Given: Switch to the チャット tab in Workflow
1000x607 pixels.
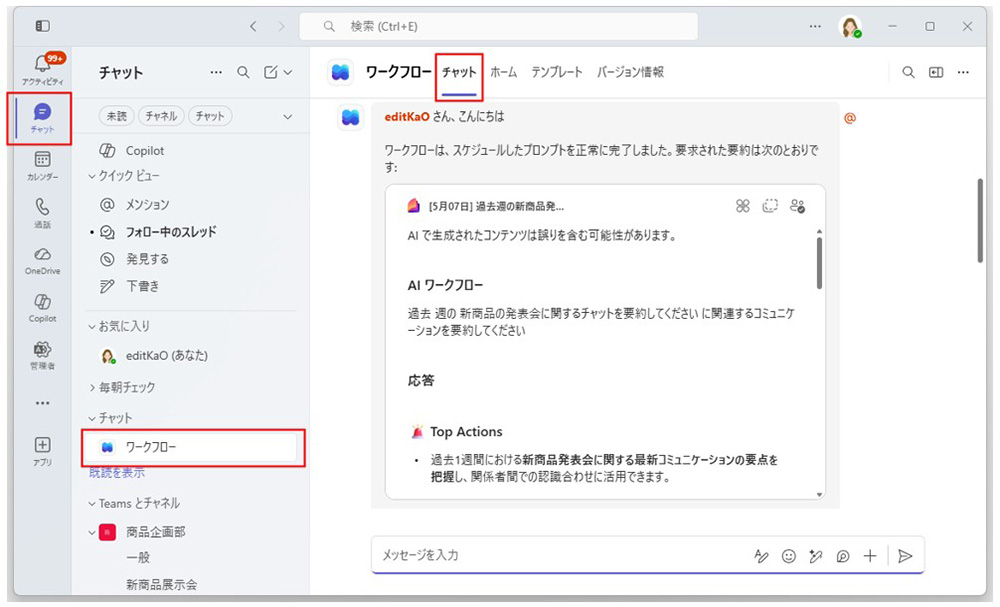Looking at the screenshot, I should (459, 73).
